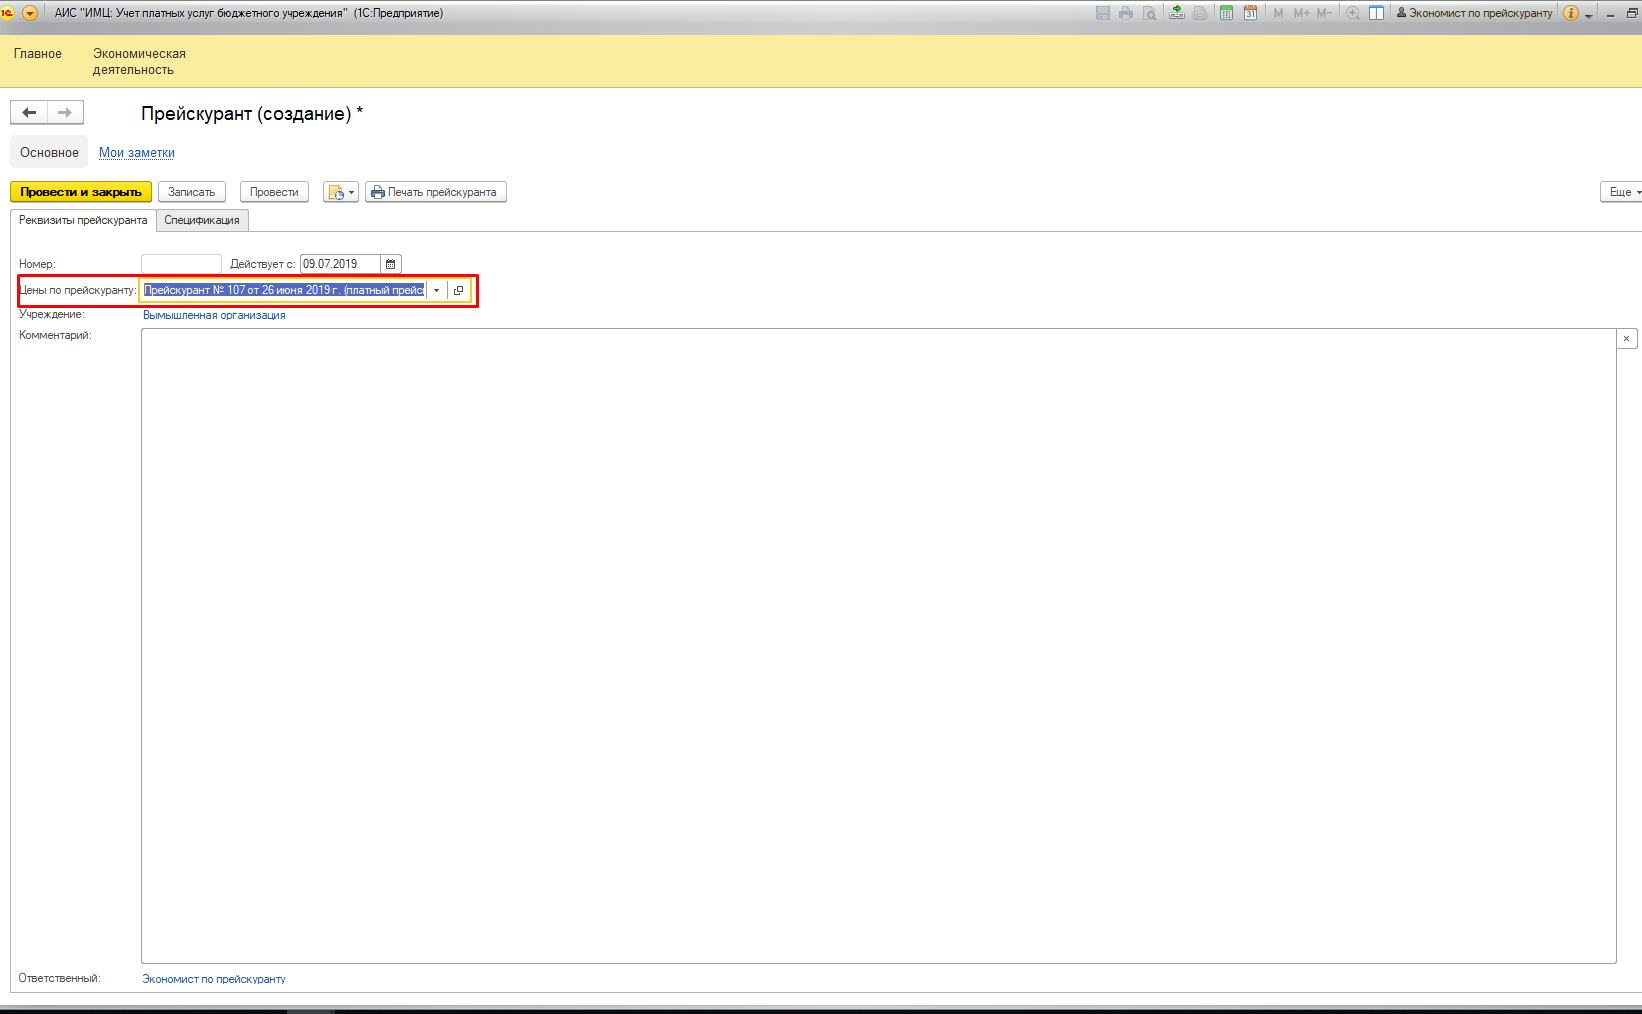Viewport: 1642px width, 1014px height.
Task: Expand the create-based-on document dropdown
Action: point(340,192)
